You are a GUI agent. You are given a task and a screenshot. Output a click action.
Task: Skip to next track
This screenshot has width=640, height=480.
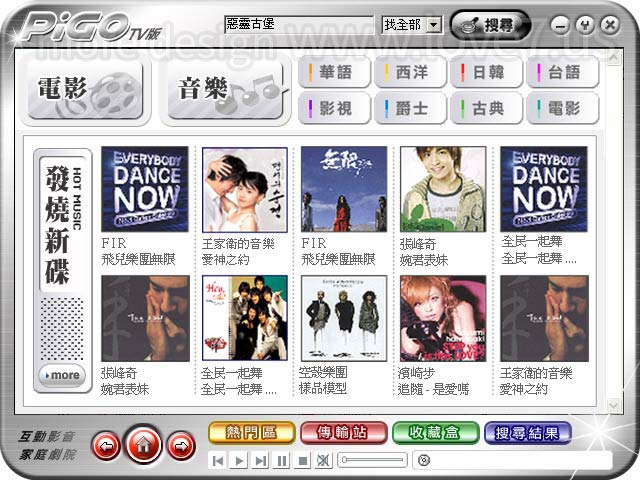260,461
